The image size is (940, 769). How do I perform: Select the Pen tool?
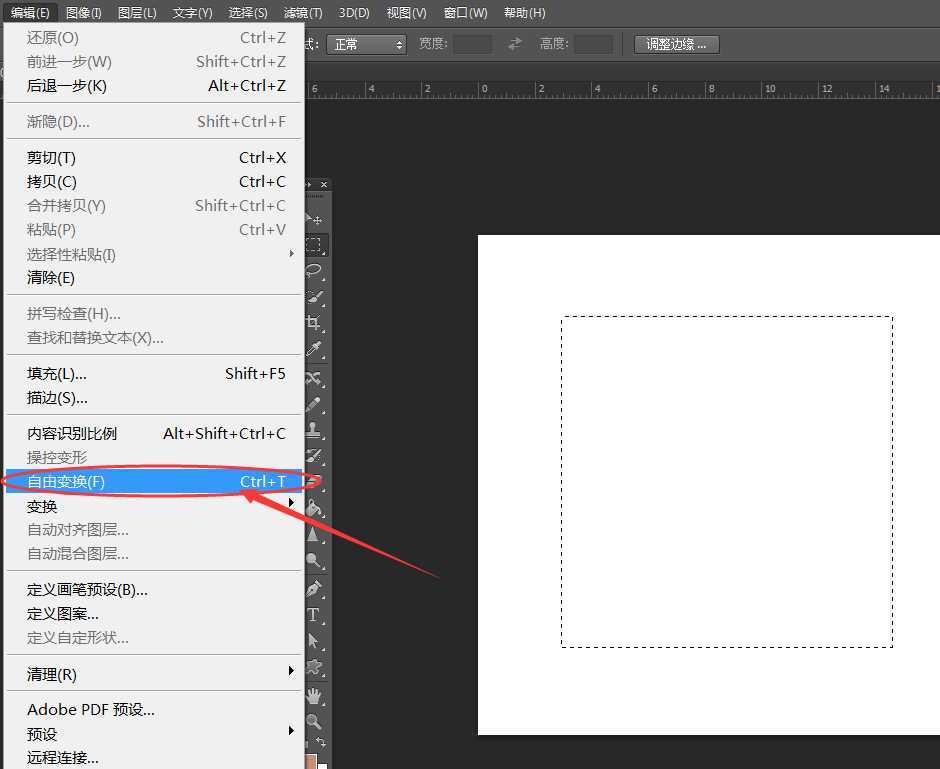(x=316, y=588)
